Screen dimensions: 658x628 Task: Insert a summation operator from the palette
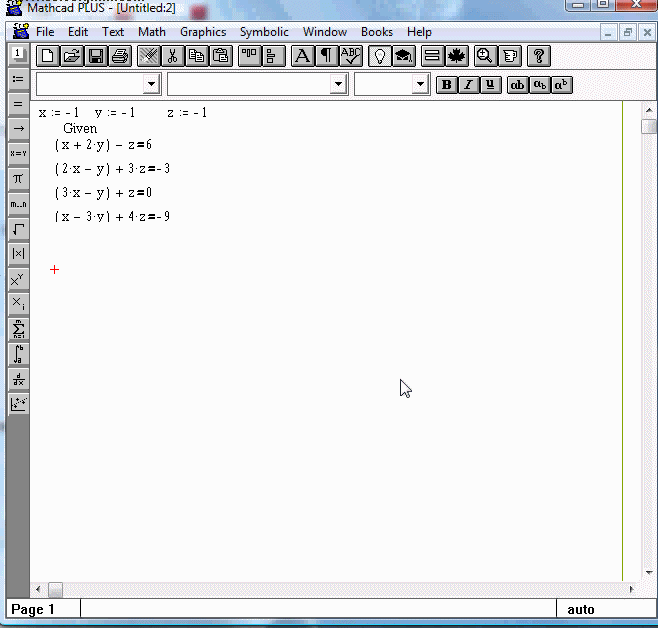(x=18, y=329)
